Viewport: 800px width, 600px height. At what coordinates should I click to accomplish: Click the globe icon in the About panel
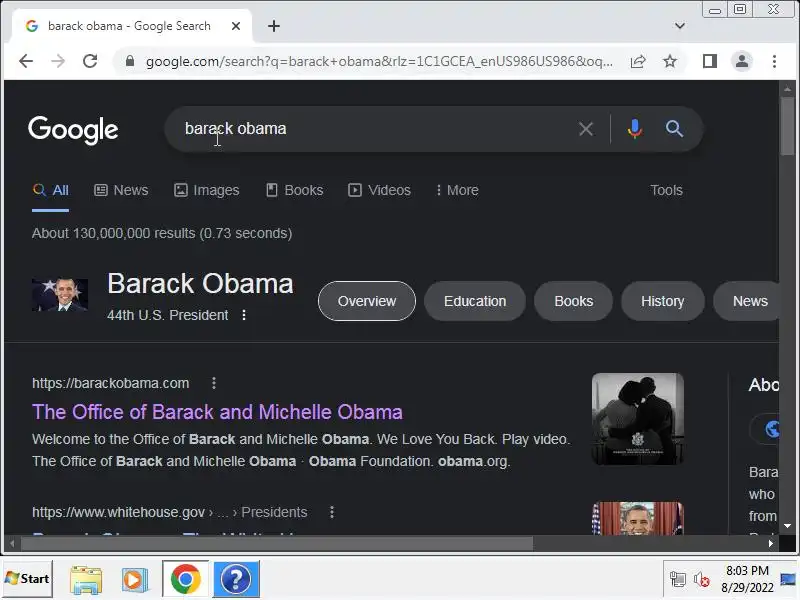point(771,429)
